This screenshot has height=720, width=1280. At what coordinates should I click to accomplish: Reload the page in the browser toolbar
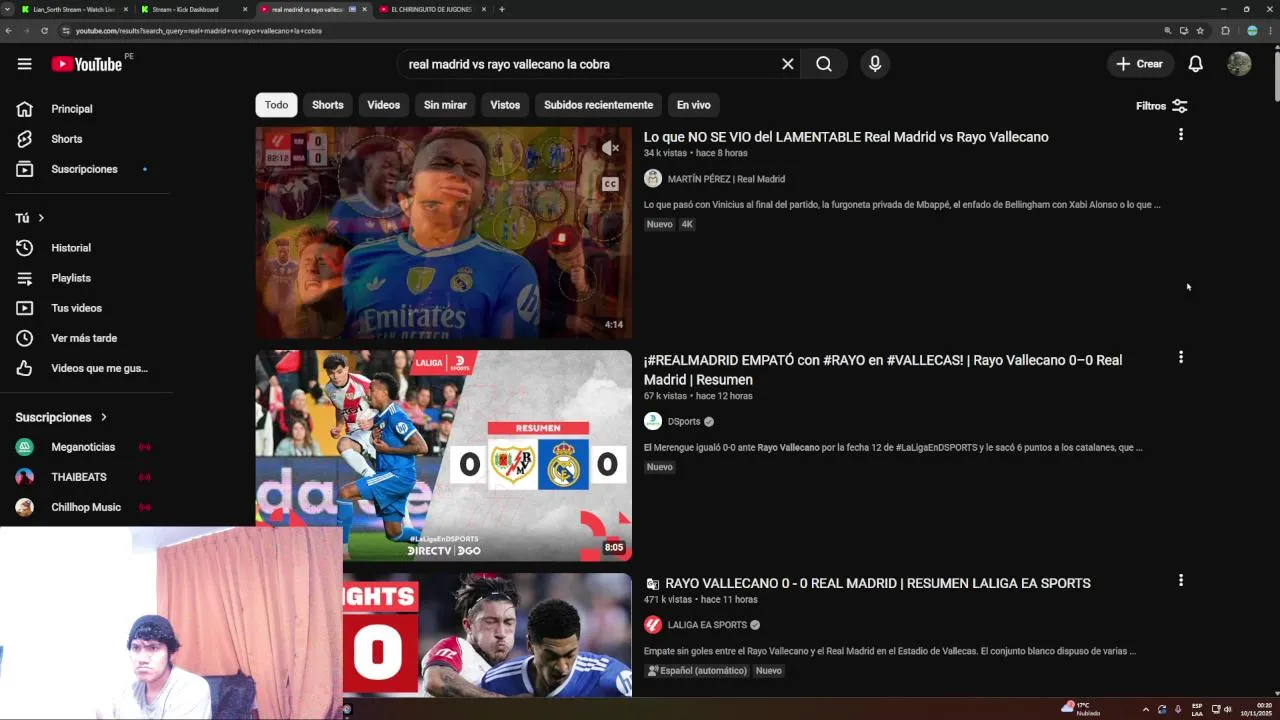[44, 31]
